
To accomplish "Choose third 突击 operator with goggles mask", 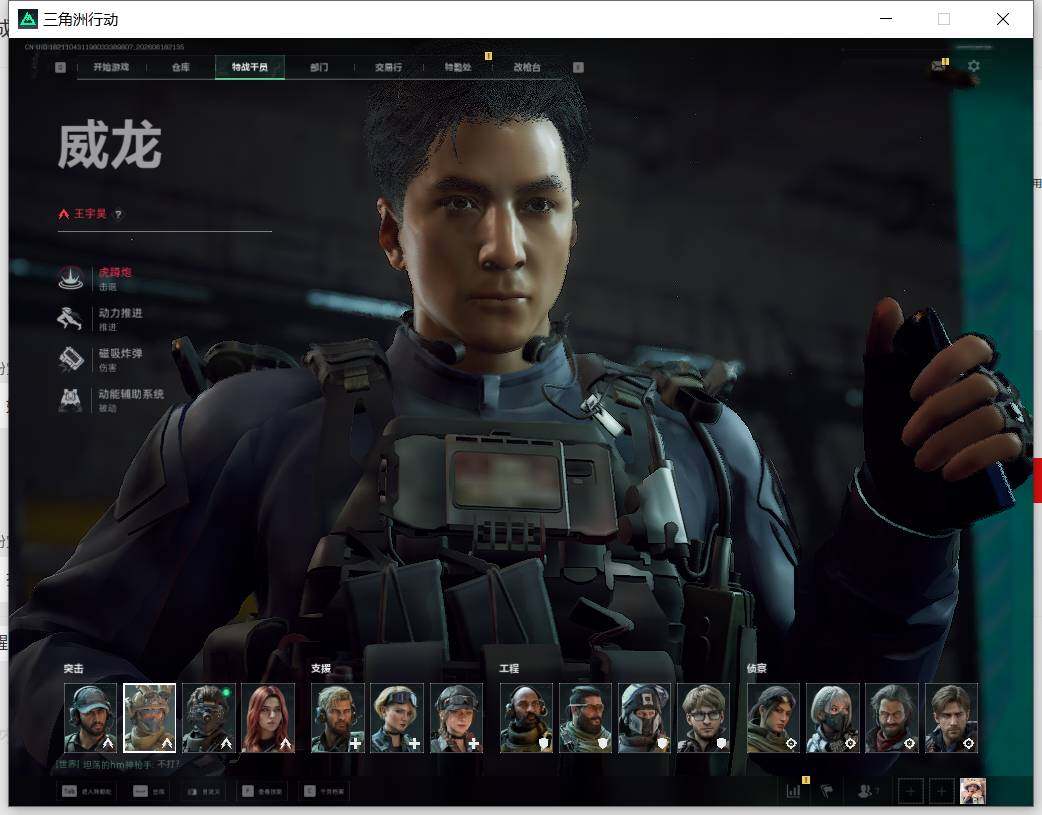I will tap(209, 718).
